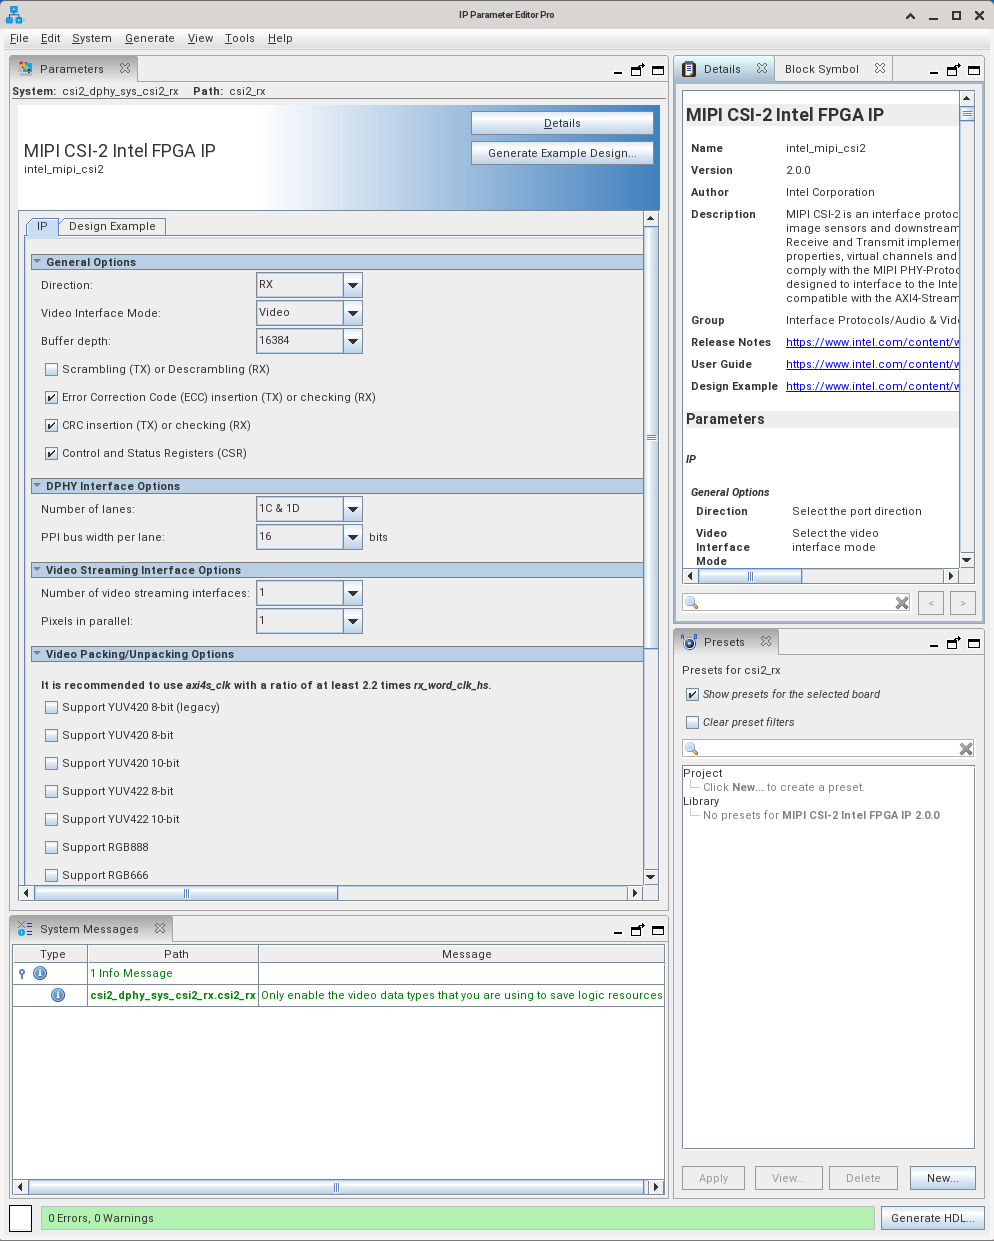Image resolution: width=994 pixels, height=1241 pixels.
Task: Collapse the General Options section
Action: point(37,262)
